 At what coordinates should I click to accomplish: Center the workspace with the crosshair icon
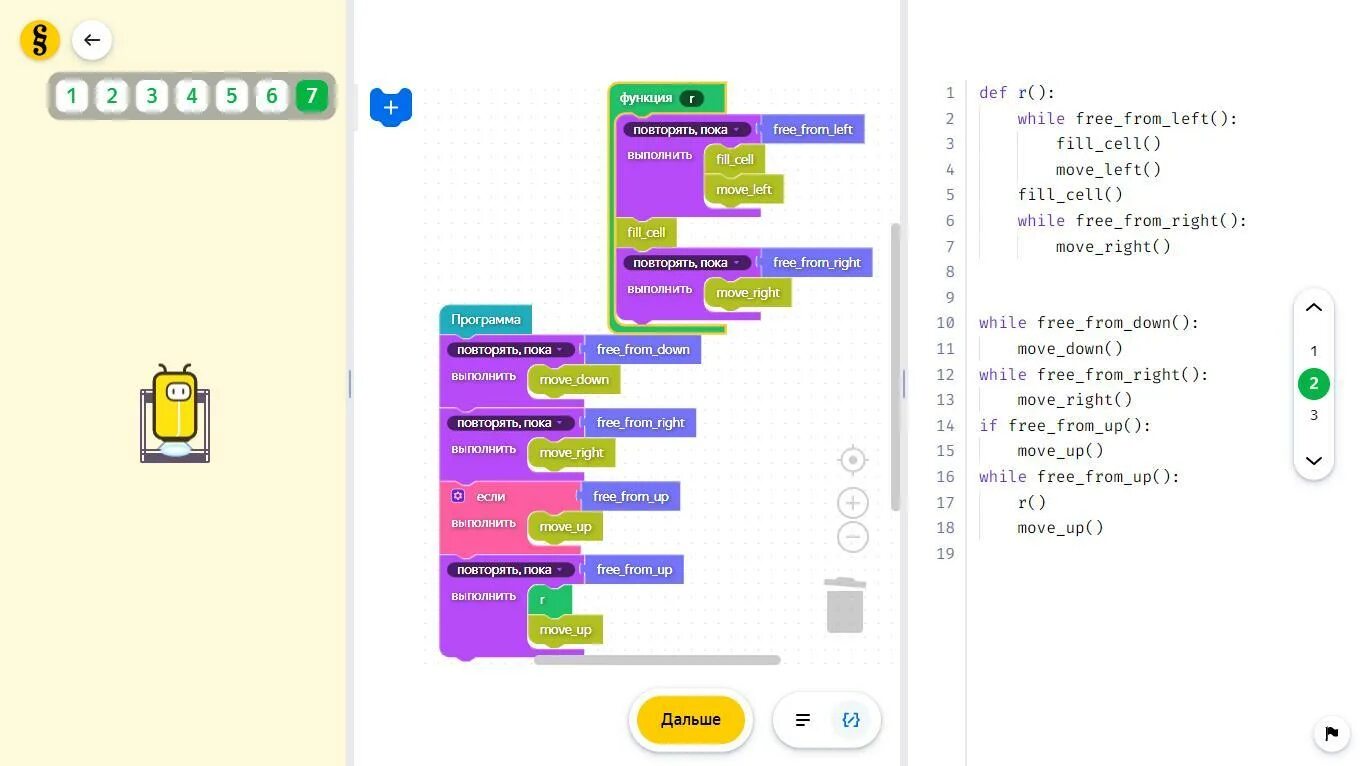[853, 460]
